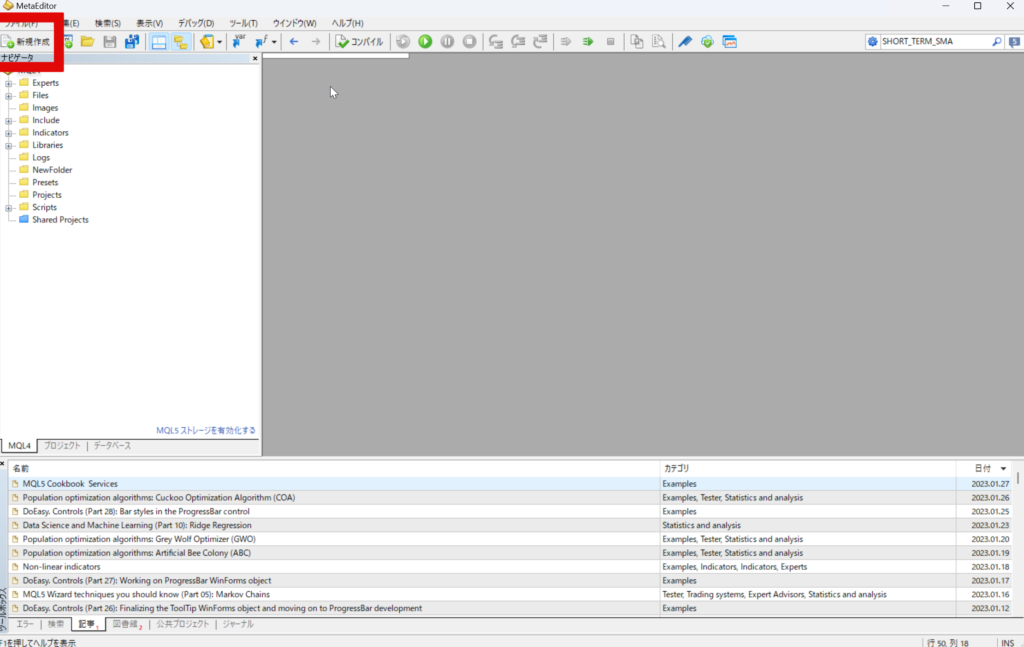This screenshot has height=647, width=1024.
Task: Open the デバッグ(D) menu
Action: click(196, 23)
